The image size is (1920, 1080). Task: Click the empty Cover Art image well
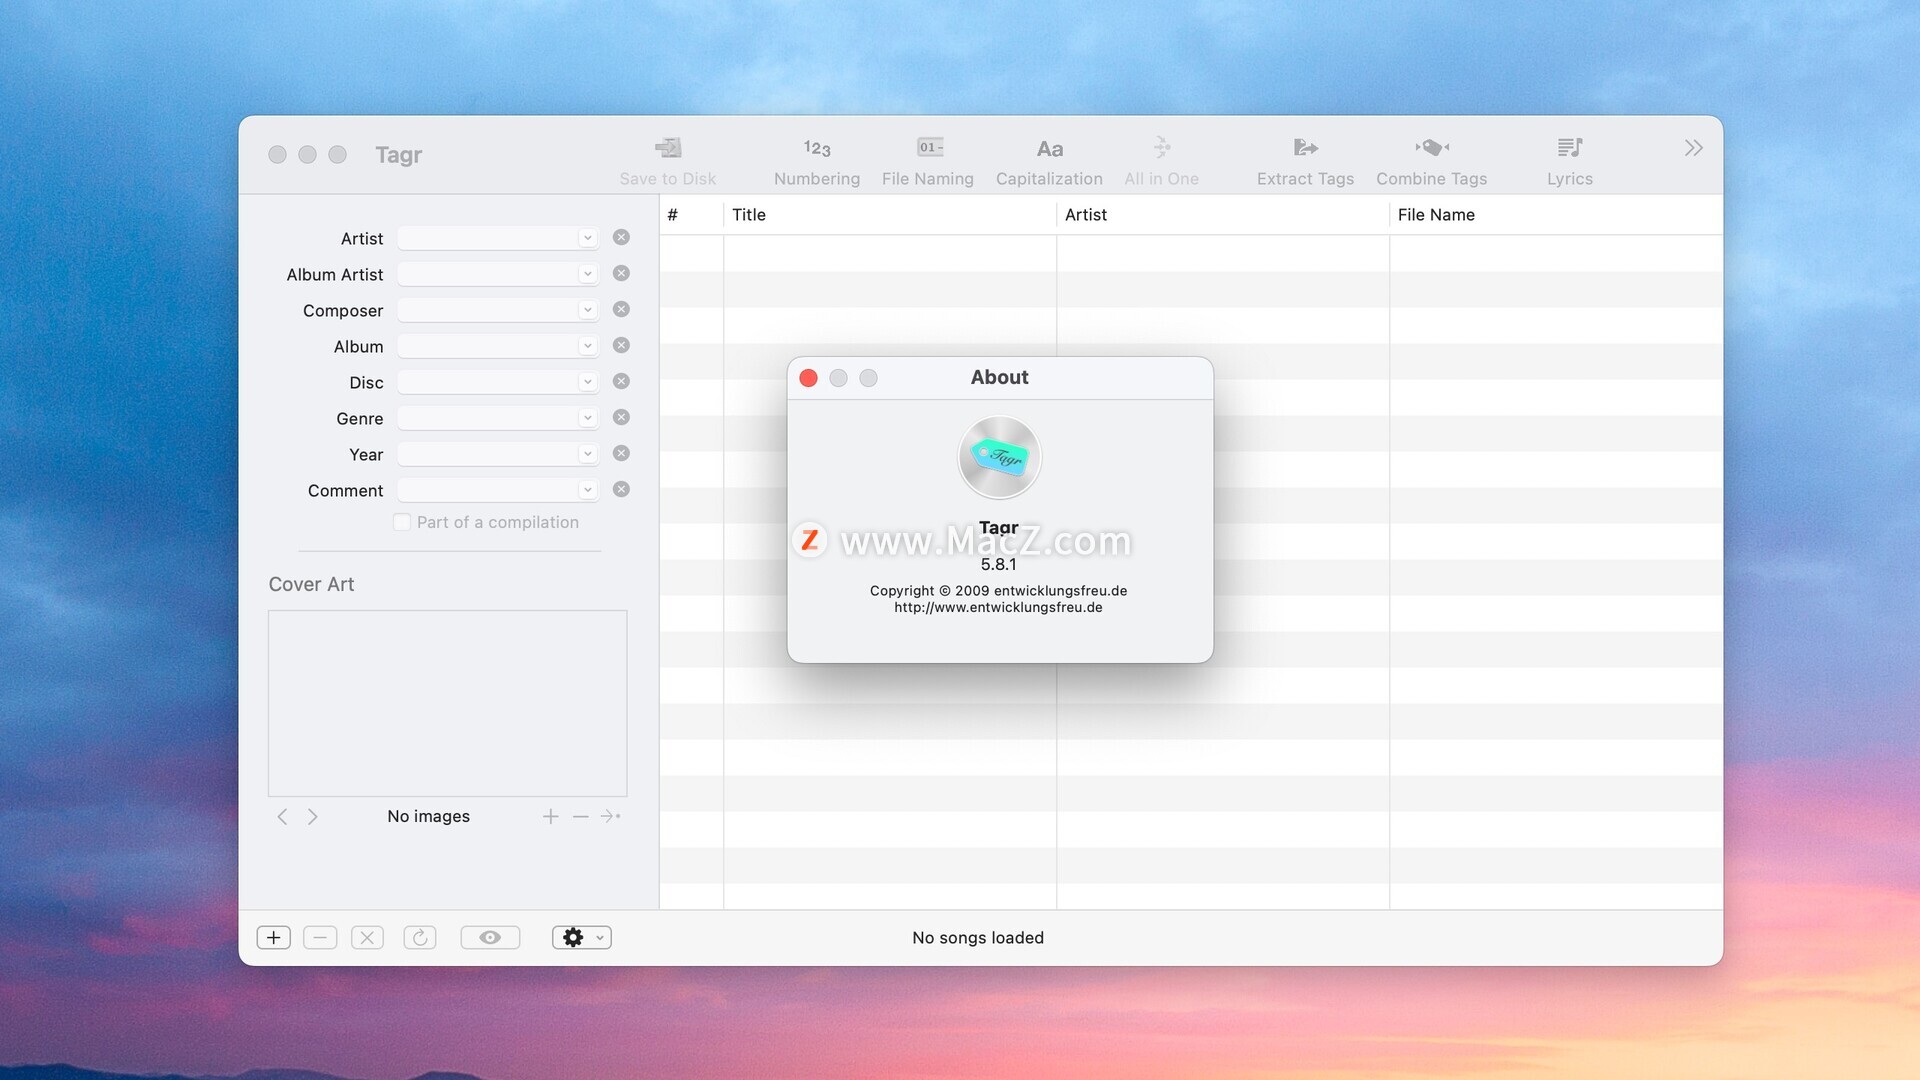pos(448,703)
